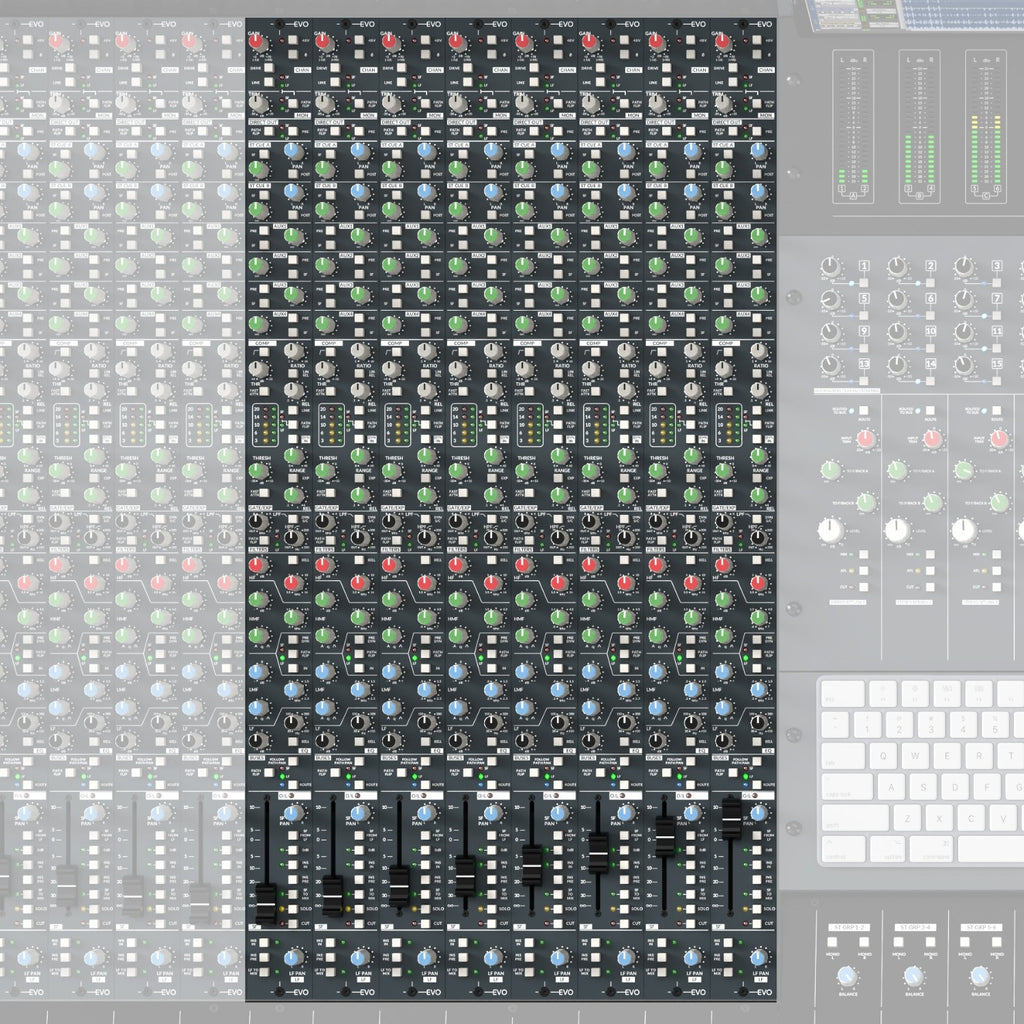
Task: Click SOLO button on first highlighted strip
Action: point(293,909)
